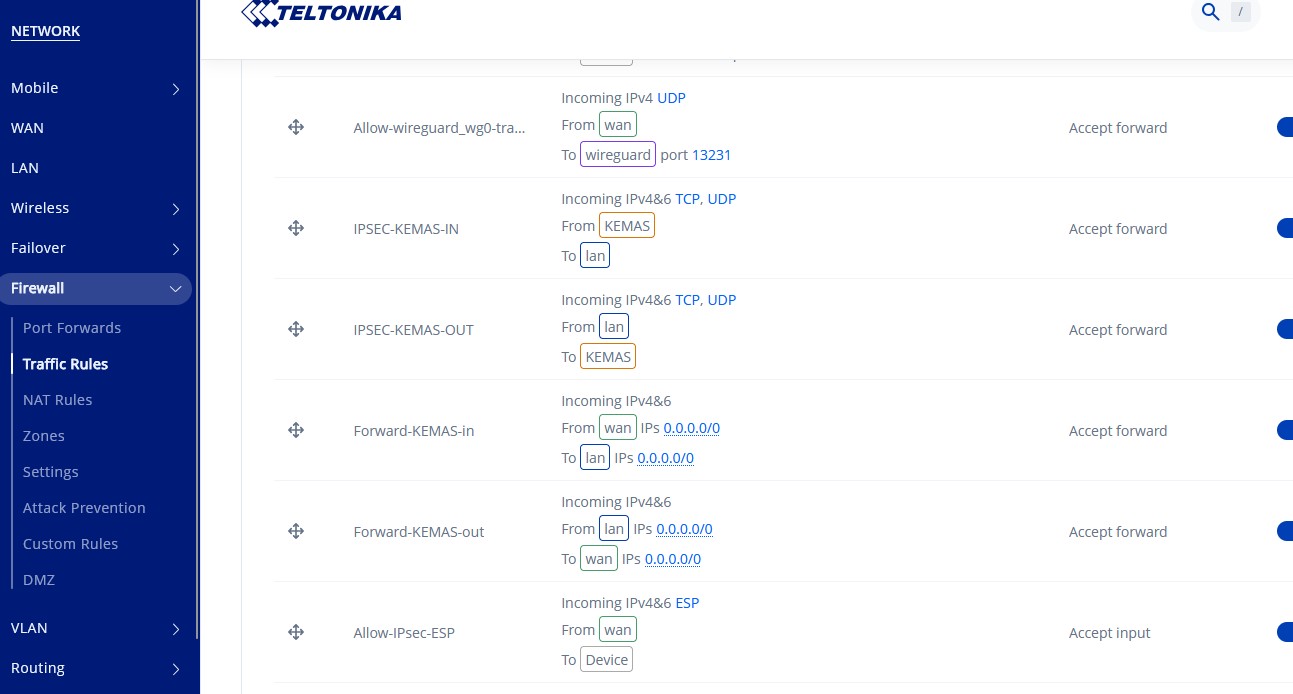1293x694 pixels.
Task: Disable the Forward-KEMAS-in rule switch
Action: point(1284,430)
